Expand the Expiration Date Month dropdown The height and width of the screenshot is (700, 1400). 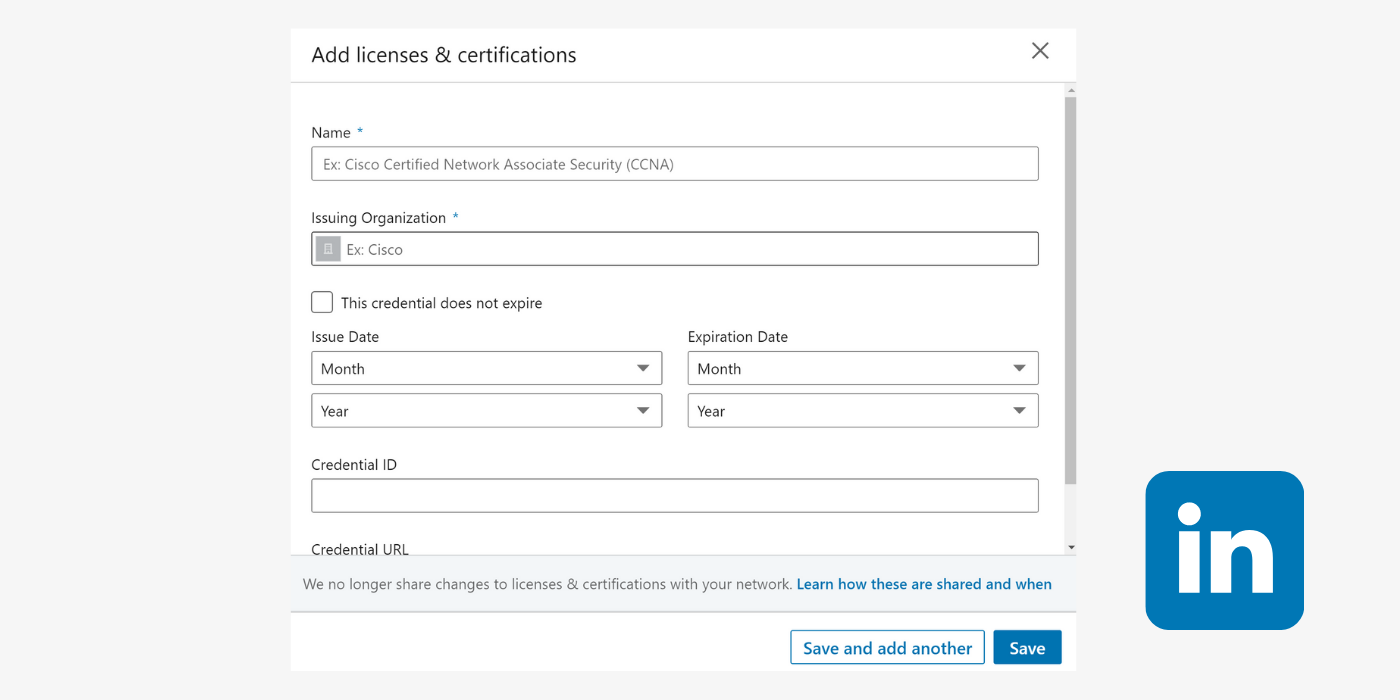862,368
